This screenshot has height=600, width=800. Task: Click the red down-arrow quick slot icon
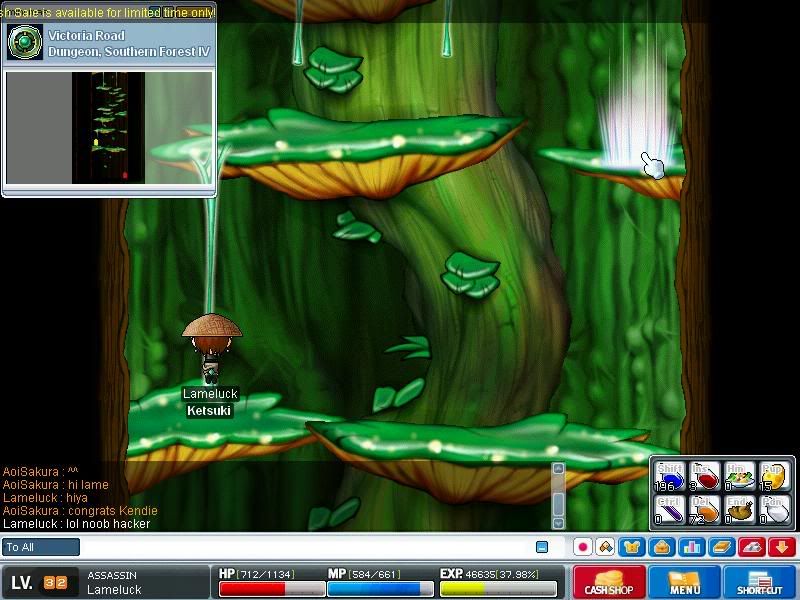coord(782,547)
